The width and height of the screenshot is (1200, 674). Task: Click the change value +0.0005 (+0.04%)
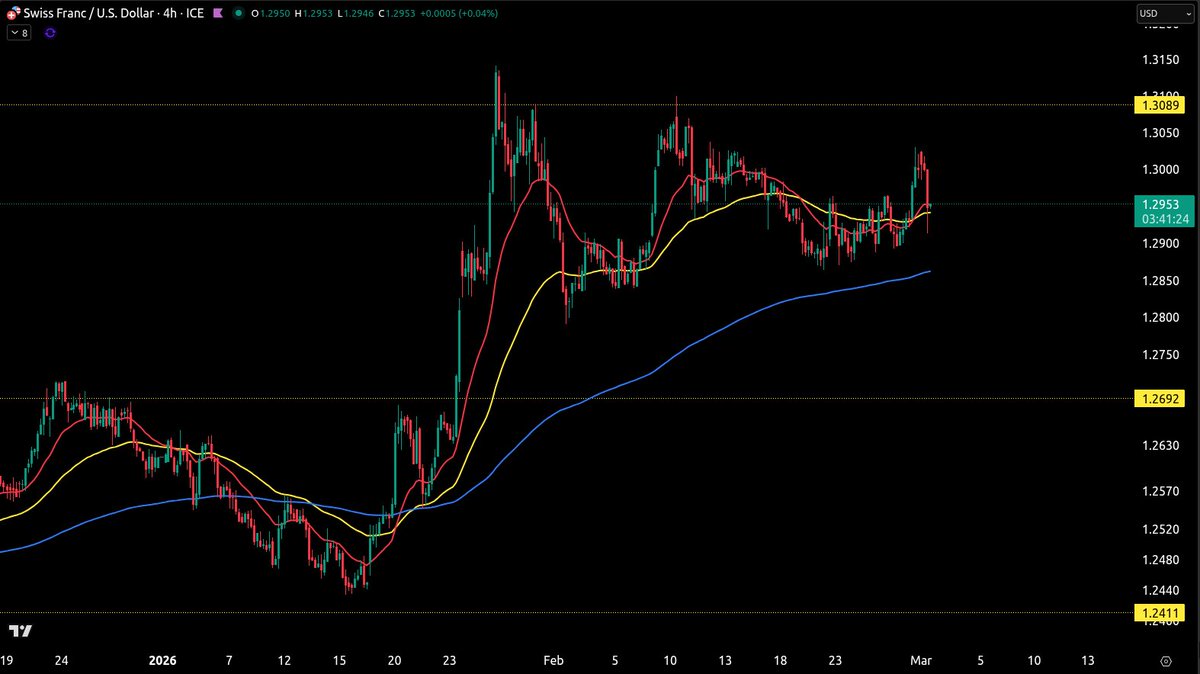coord(459,13)
